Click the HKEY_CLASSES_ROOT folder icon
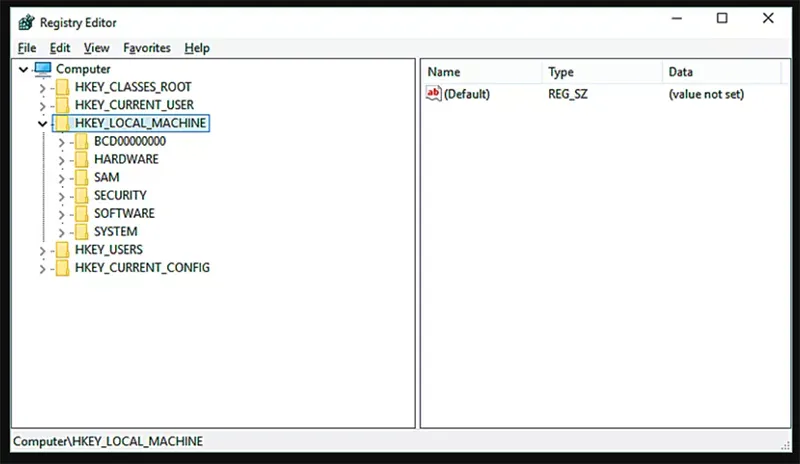 pyautogui.click(x=62, y=87)
